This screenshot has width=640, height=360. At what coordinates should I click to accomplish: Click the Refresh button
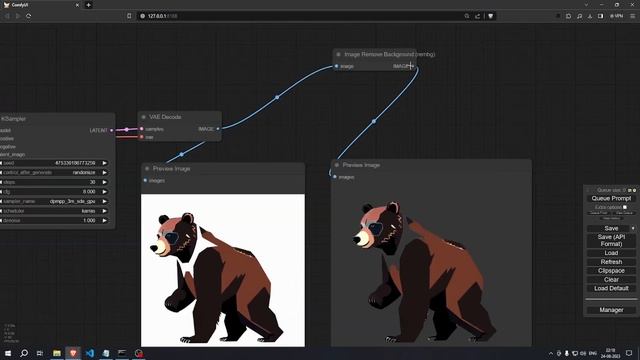point(611,262)
